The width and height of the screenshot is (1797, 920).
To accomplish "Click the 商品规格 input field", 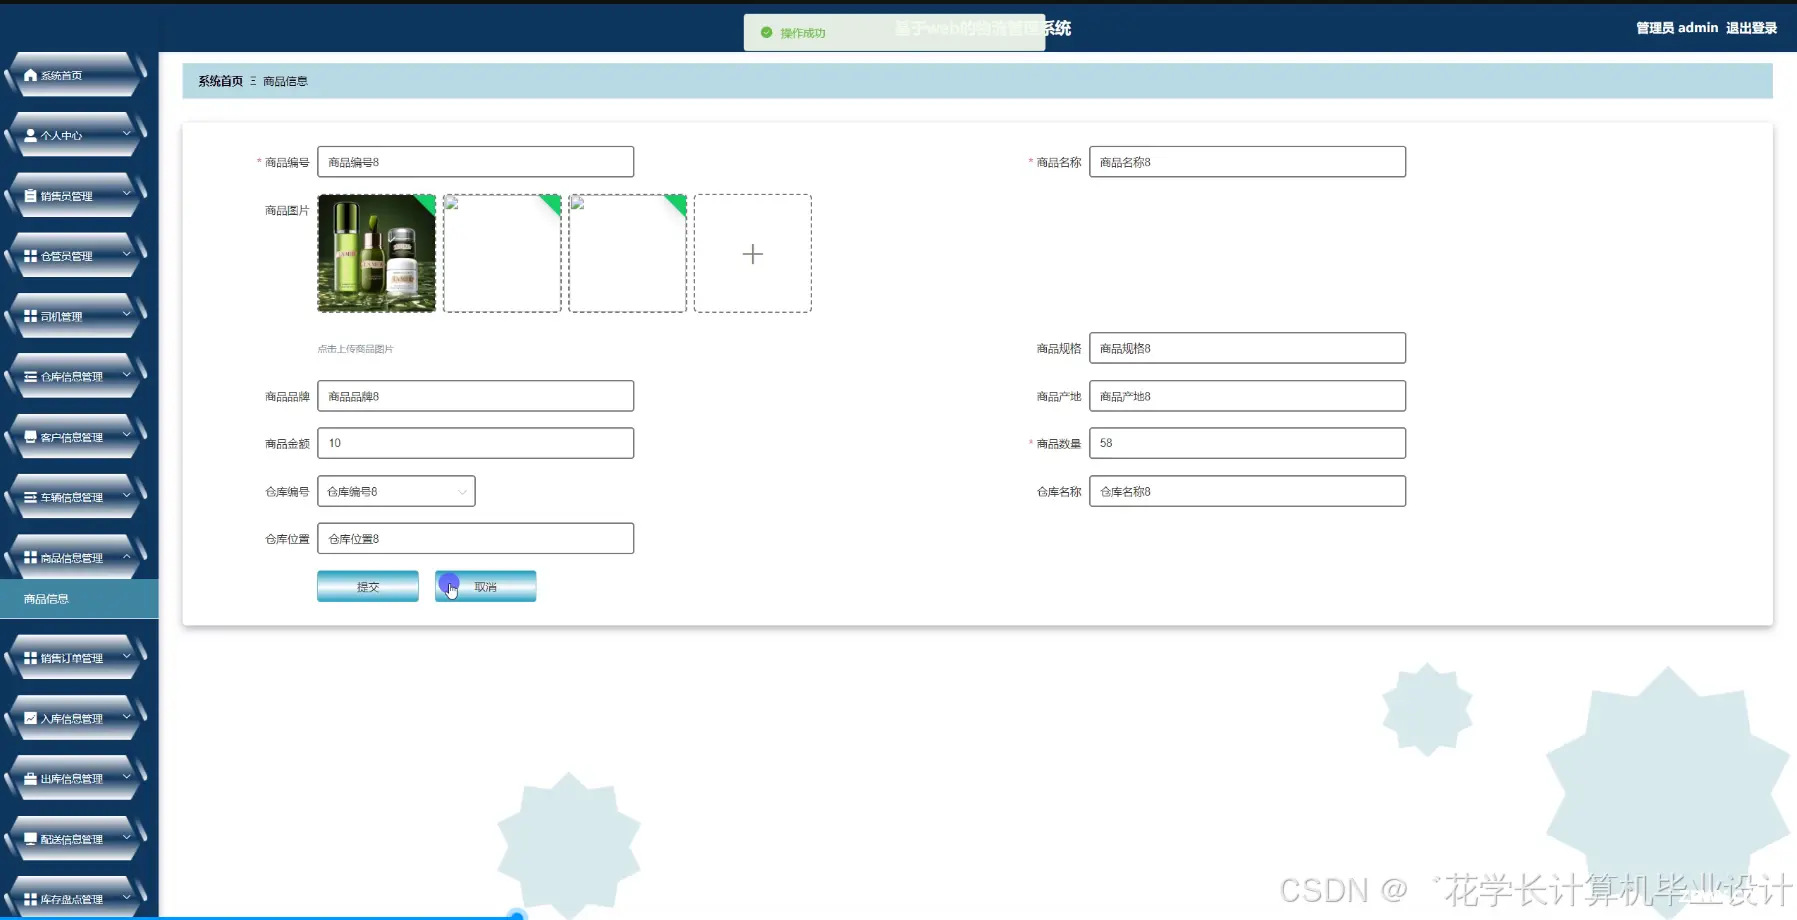I will point(1247,348).
